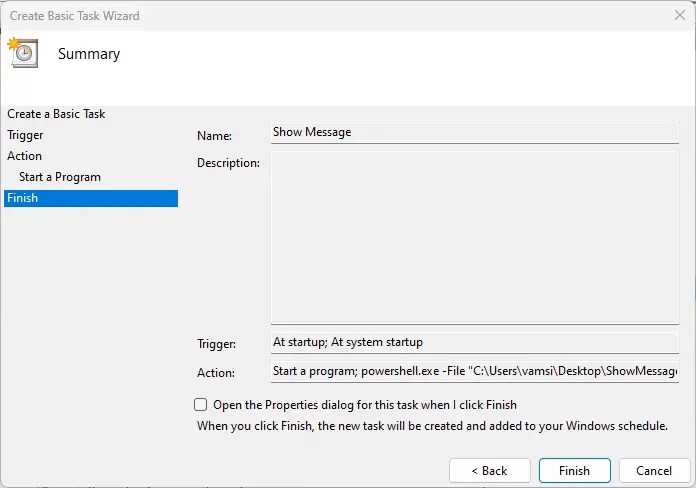Click the Trigger field showing At startup
The height and width of the screenshot is (488, 696).
[x=474, y=342]
